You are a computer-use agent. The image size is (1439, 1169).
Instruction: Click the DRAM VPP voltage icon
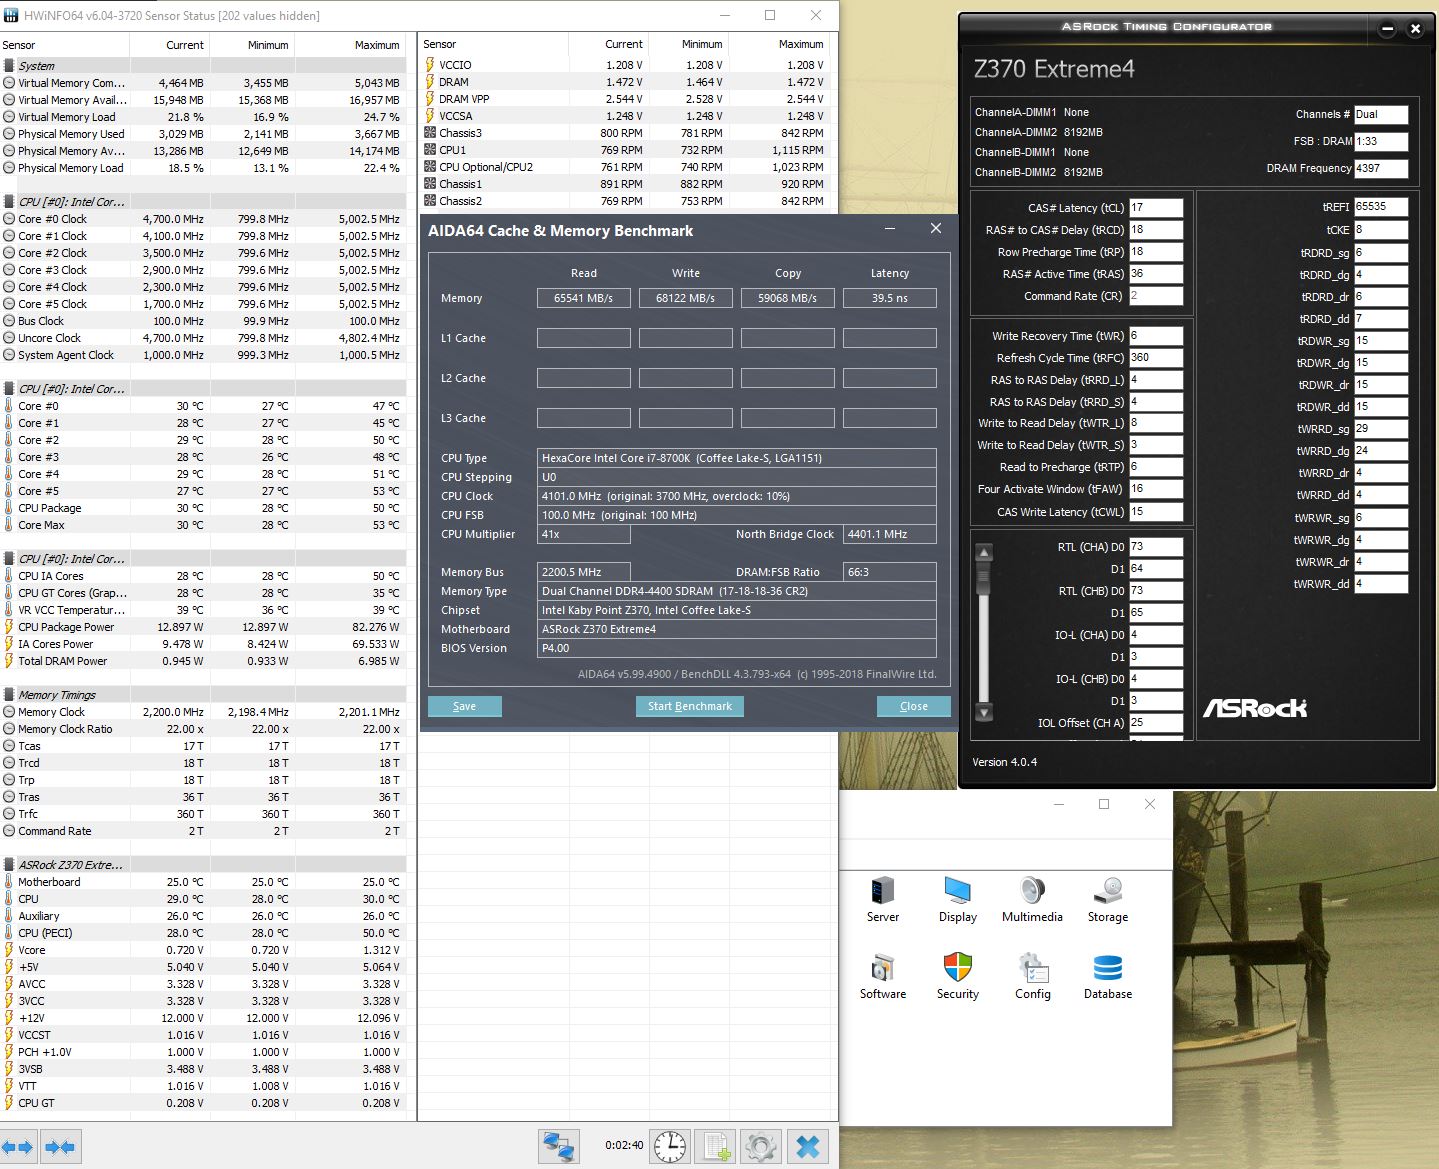(430, 99)
